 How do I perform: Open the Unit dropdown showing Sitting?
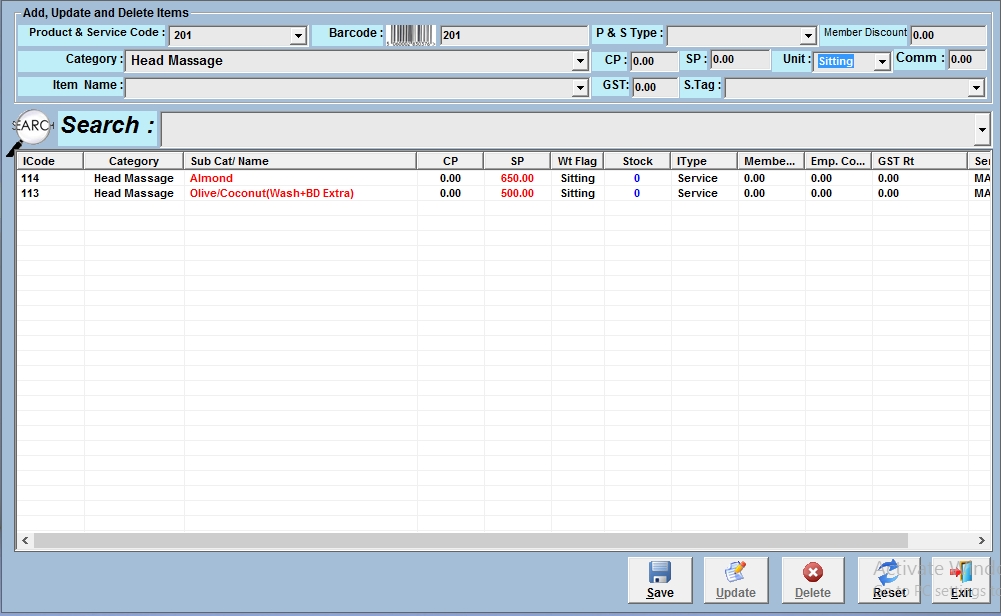(x=881, y=62)
